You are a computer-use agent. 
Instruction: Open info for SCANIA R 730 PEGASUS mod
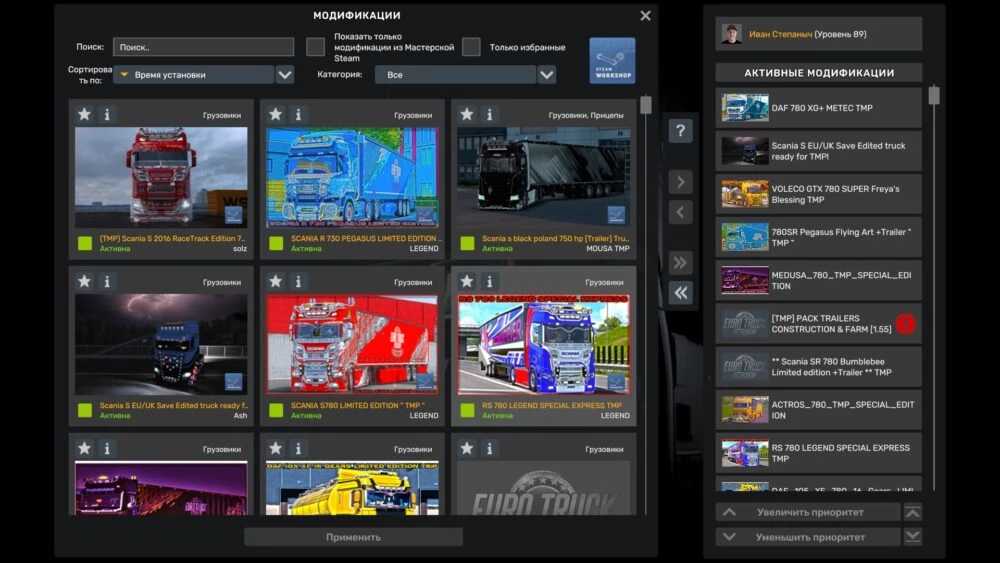pos(298,114)
